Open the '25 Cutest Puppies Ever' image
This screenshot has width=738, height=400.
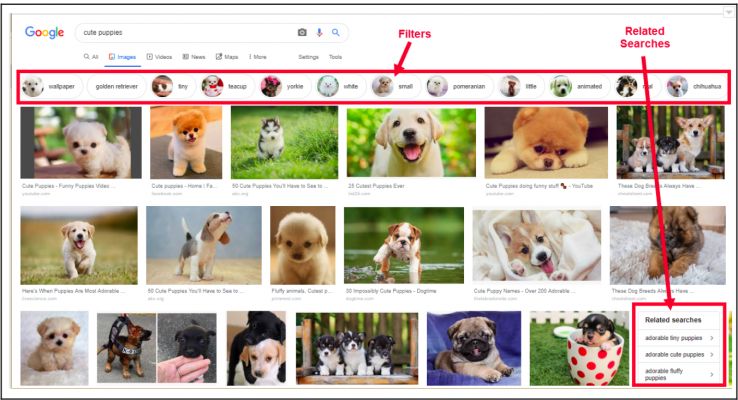[x=410, y=143]
